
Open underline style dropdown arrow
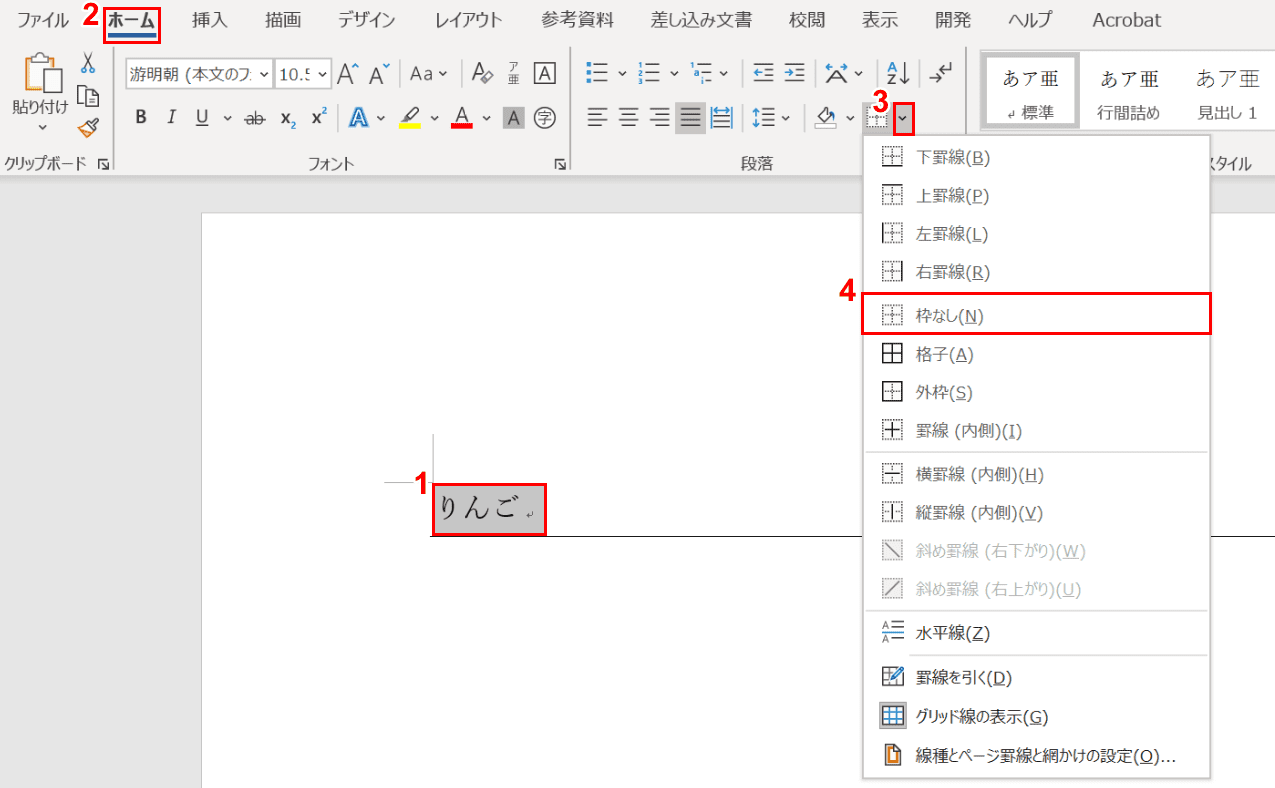pos(227,118)
